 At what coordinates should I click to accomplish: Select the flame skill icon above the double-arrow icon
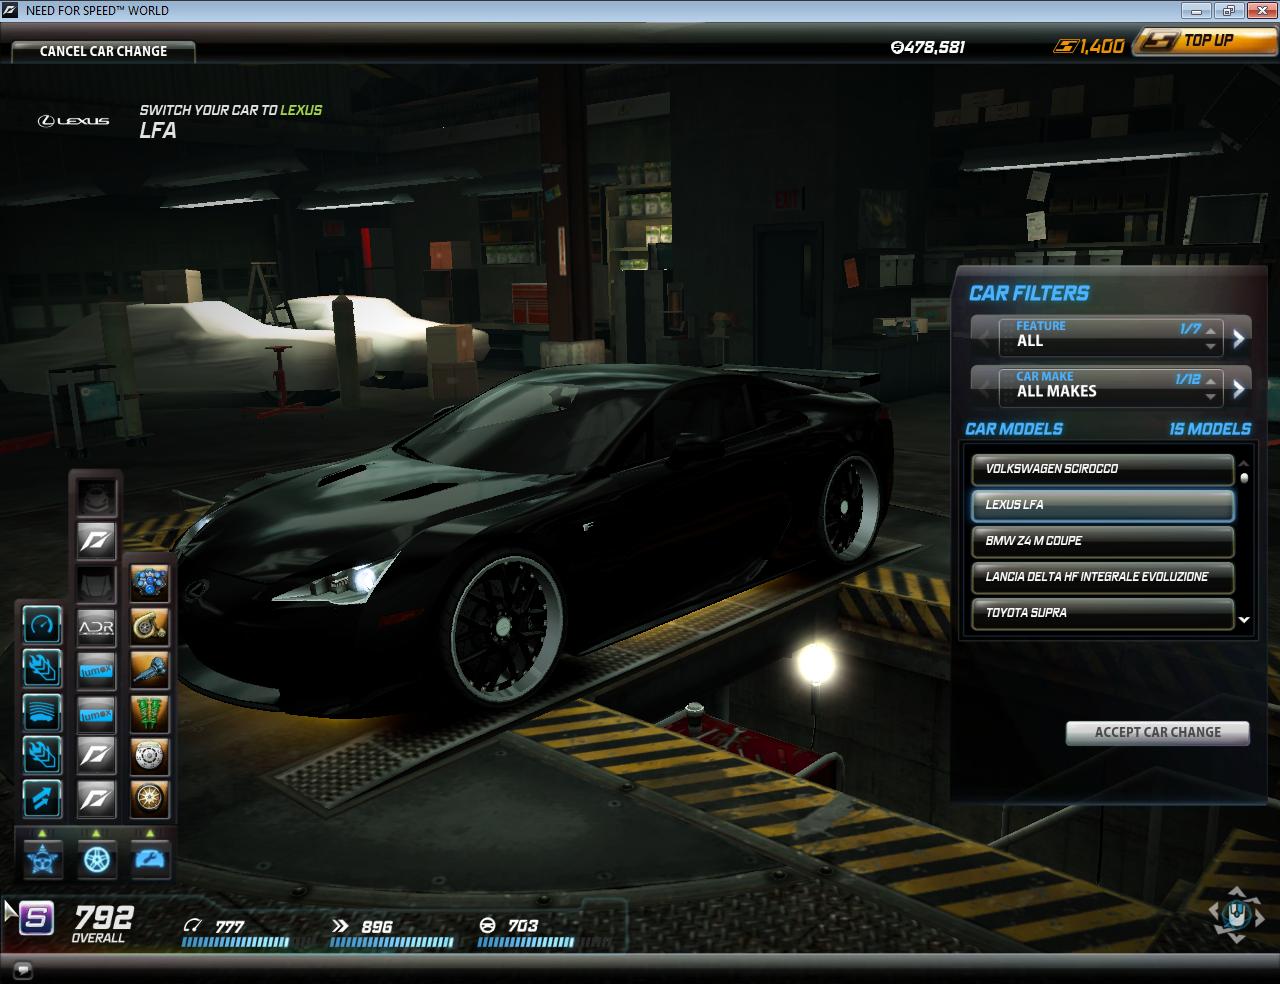click(42, 755)
